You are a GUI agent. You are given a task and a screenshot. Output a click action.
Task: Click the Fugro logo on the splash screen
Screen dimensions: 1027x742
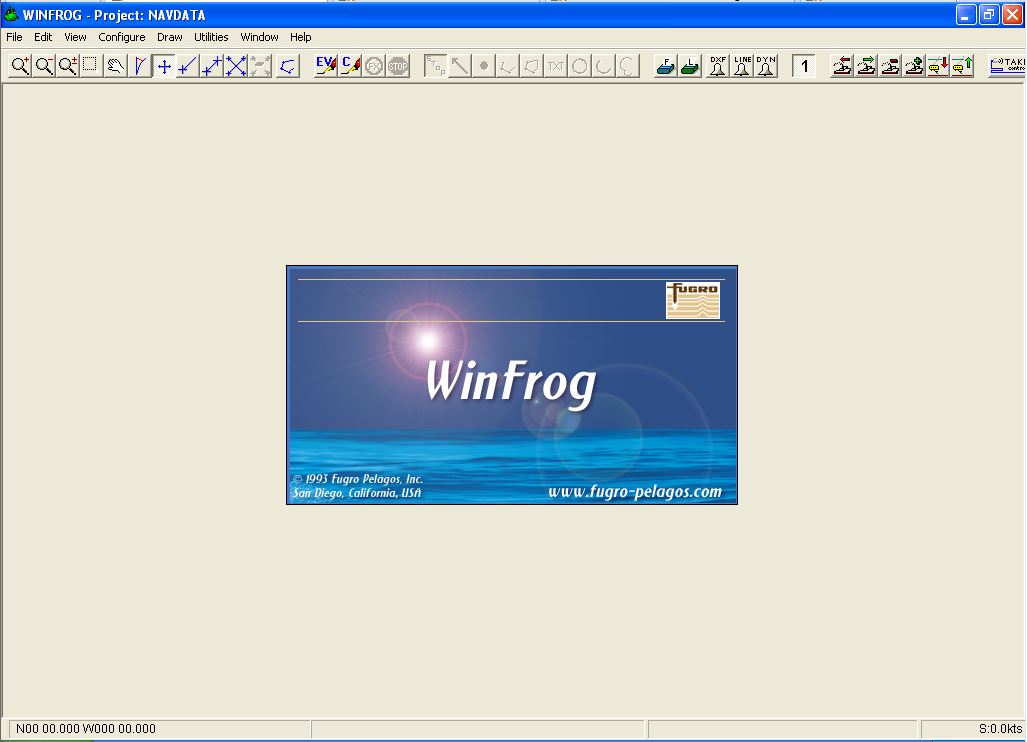(691, 299)
